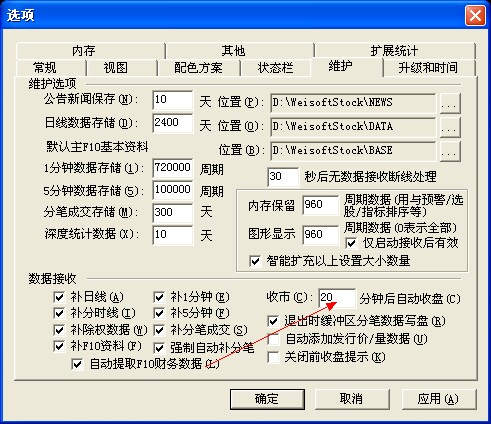This screenshot has width=491, height=424.
Task: Click the 确定 button
Action: (267, 399)
